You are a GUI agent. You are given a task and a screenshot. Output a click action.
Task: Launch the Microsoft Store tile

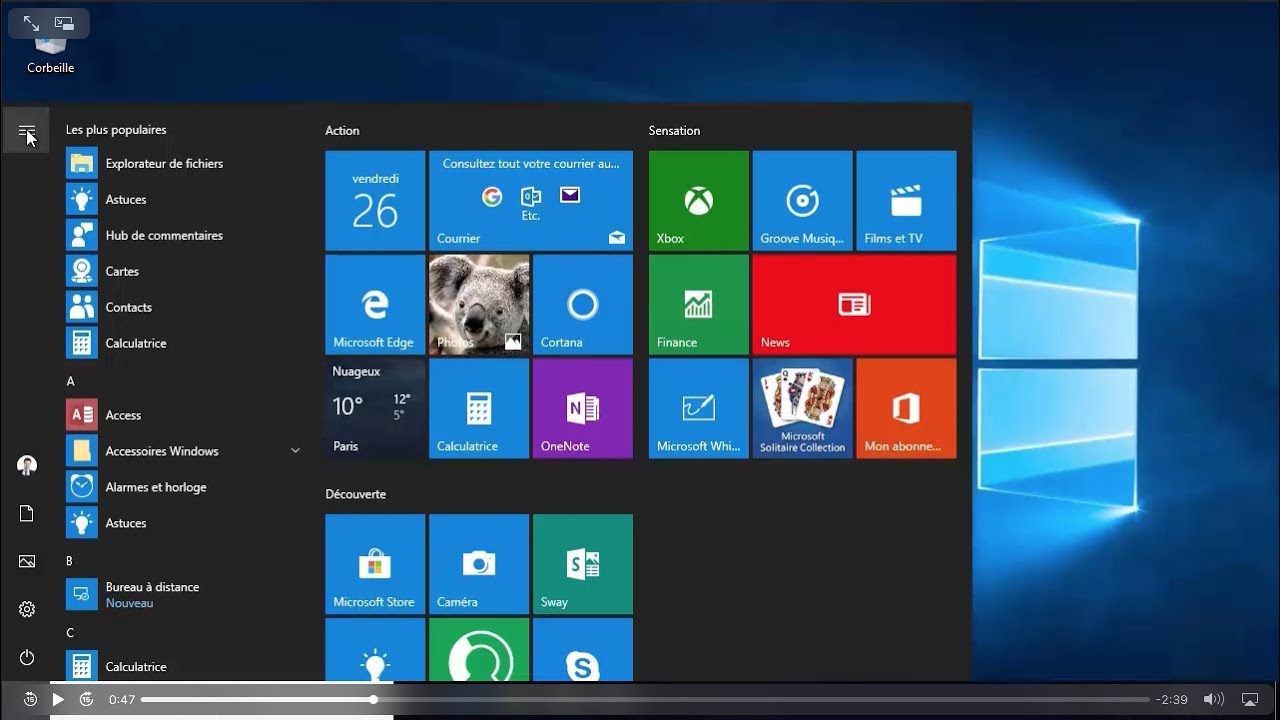(x=375, y=564)
